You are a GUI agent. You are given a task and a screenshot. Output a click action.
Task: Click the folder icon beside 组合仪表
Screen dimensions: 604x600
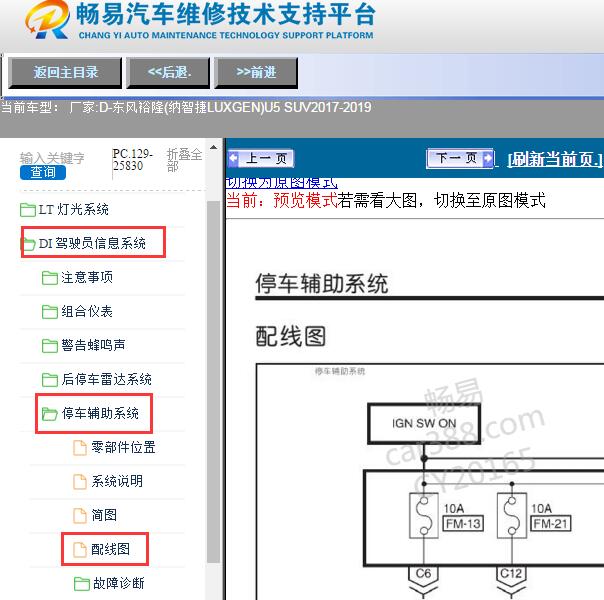point(50,312)
